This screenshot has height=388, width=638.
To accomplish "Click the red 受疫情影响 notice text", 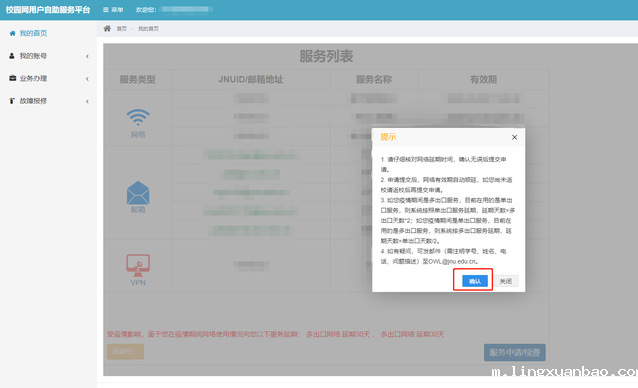I will (275, 334).
